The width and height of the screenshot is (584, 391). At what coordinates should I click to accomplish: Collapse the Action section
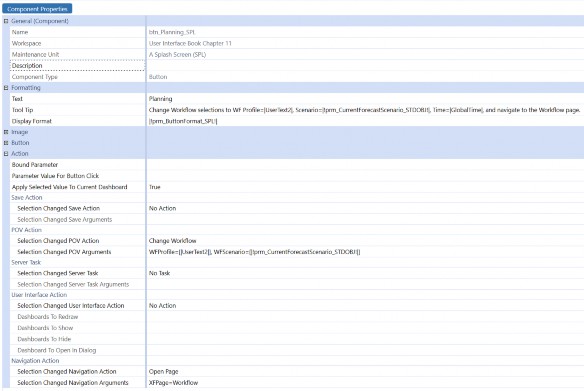pyautogui.click(x=6, y=154)
